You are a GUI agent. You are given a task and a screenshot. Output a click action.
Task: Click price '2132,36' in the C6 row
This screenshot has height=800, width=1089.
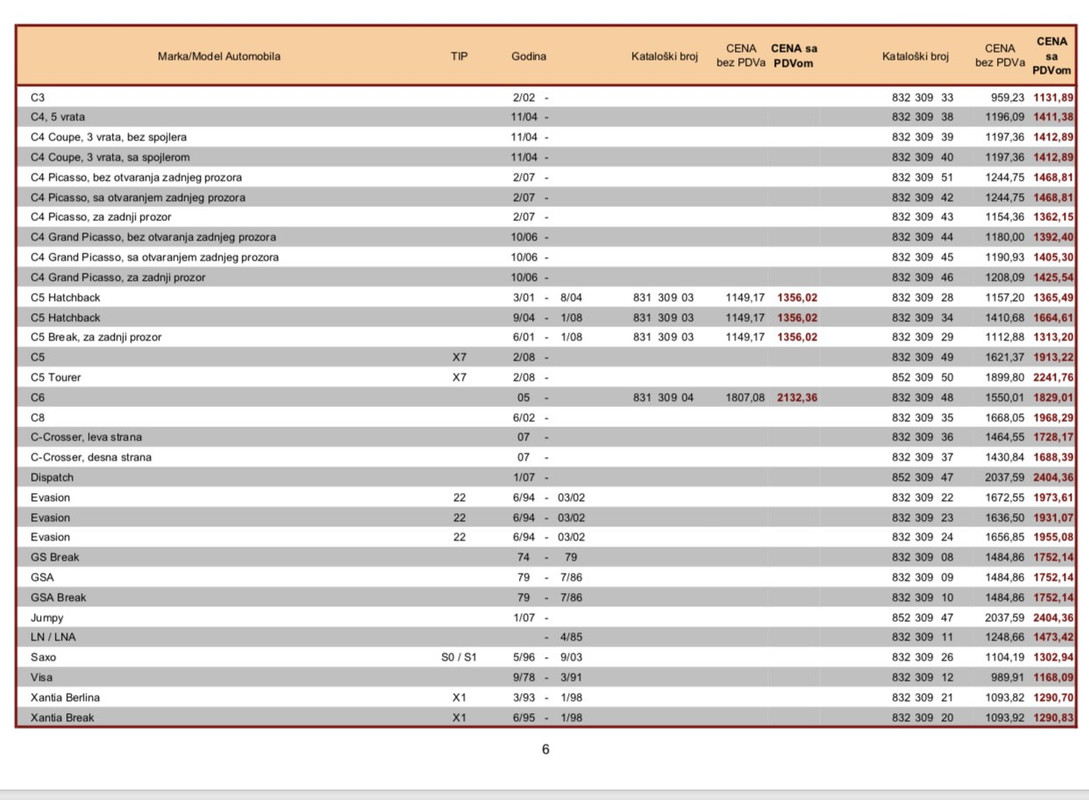click(x=797, y=397)
